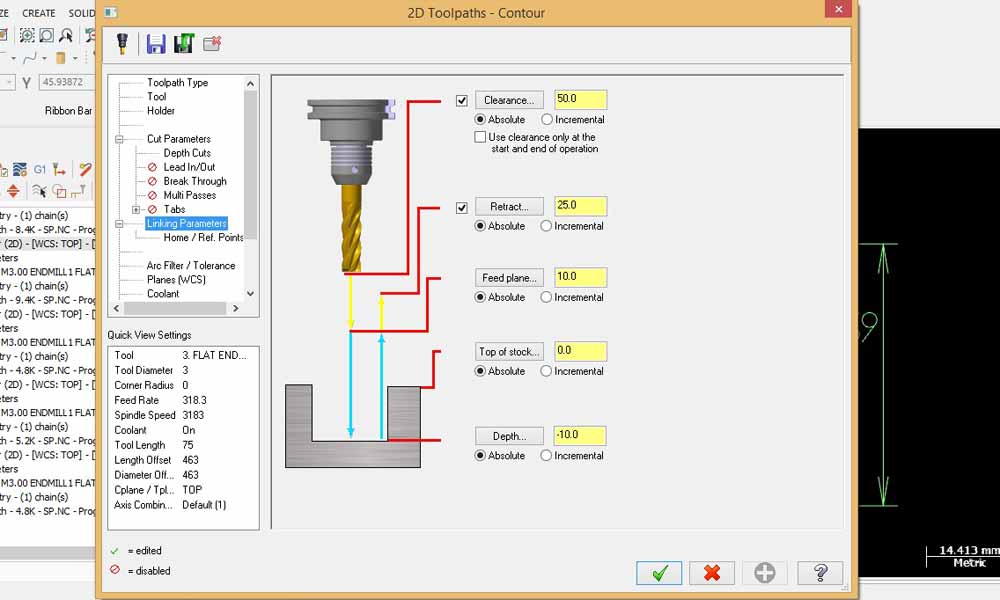Click the tree scrollbar down arrow
The width and height of the screenshot is (1000, 600).
[x=251, y=294]
